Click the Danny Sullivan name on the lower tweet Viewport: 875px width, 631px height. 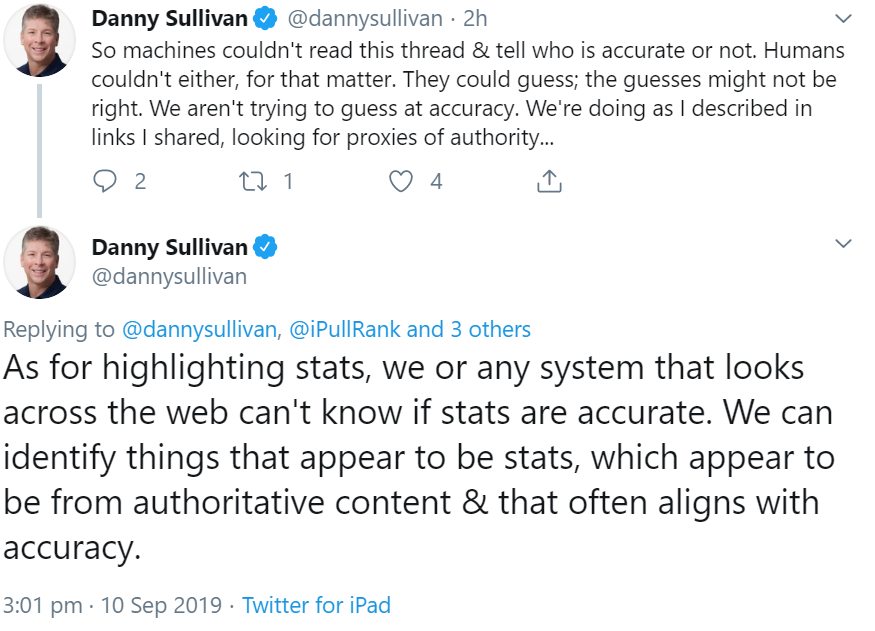(x=169, y=246)
